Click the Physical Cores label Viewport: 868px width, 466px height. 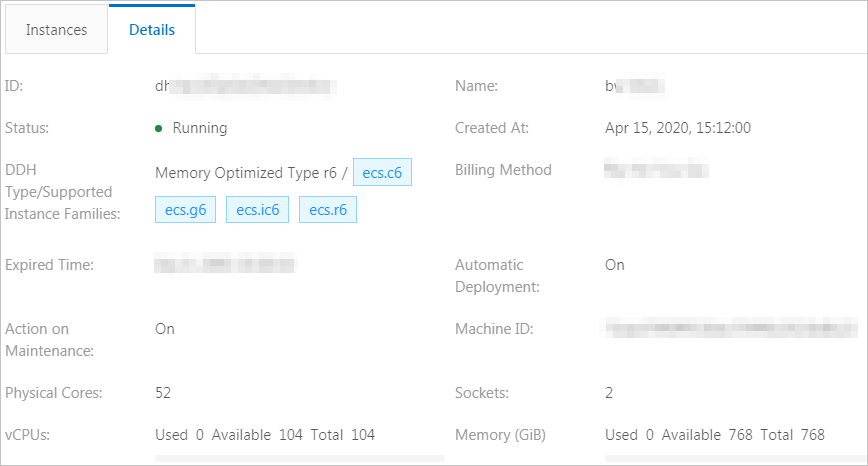pyautogui.click(x=54, y=392)
